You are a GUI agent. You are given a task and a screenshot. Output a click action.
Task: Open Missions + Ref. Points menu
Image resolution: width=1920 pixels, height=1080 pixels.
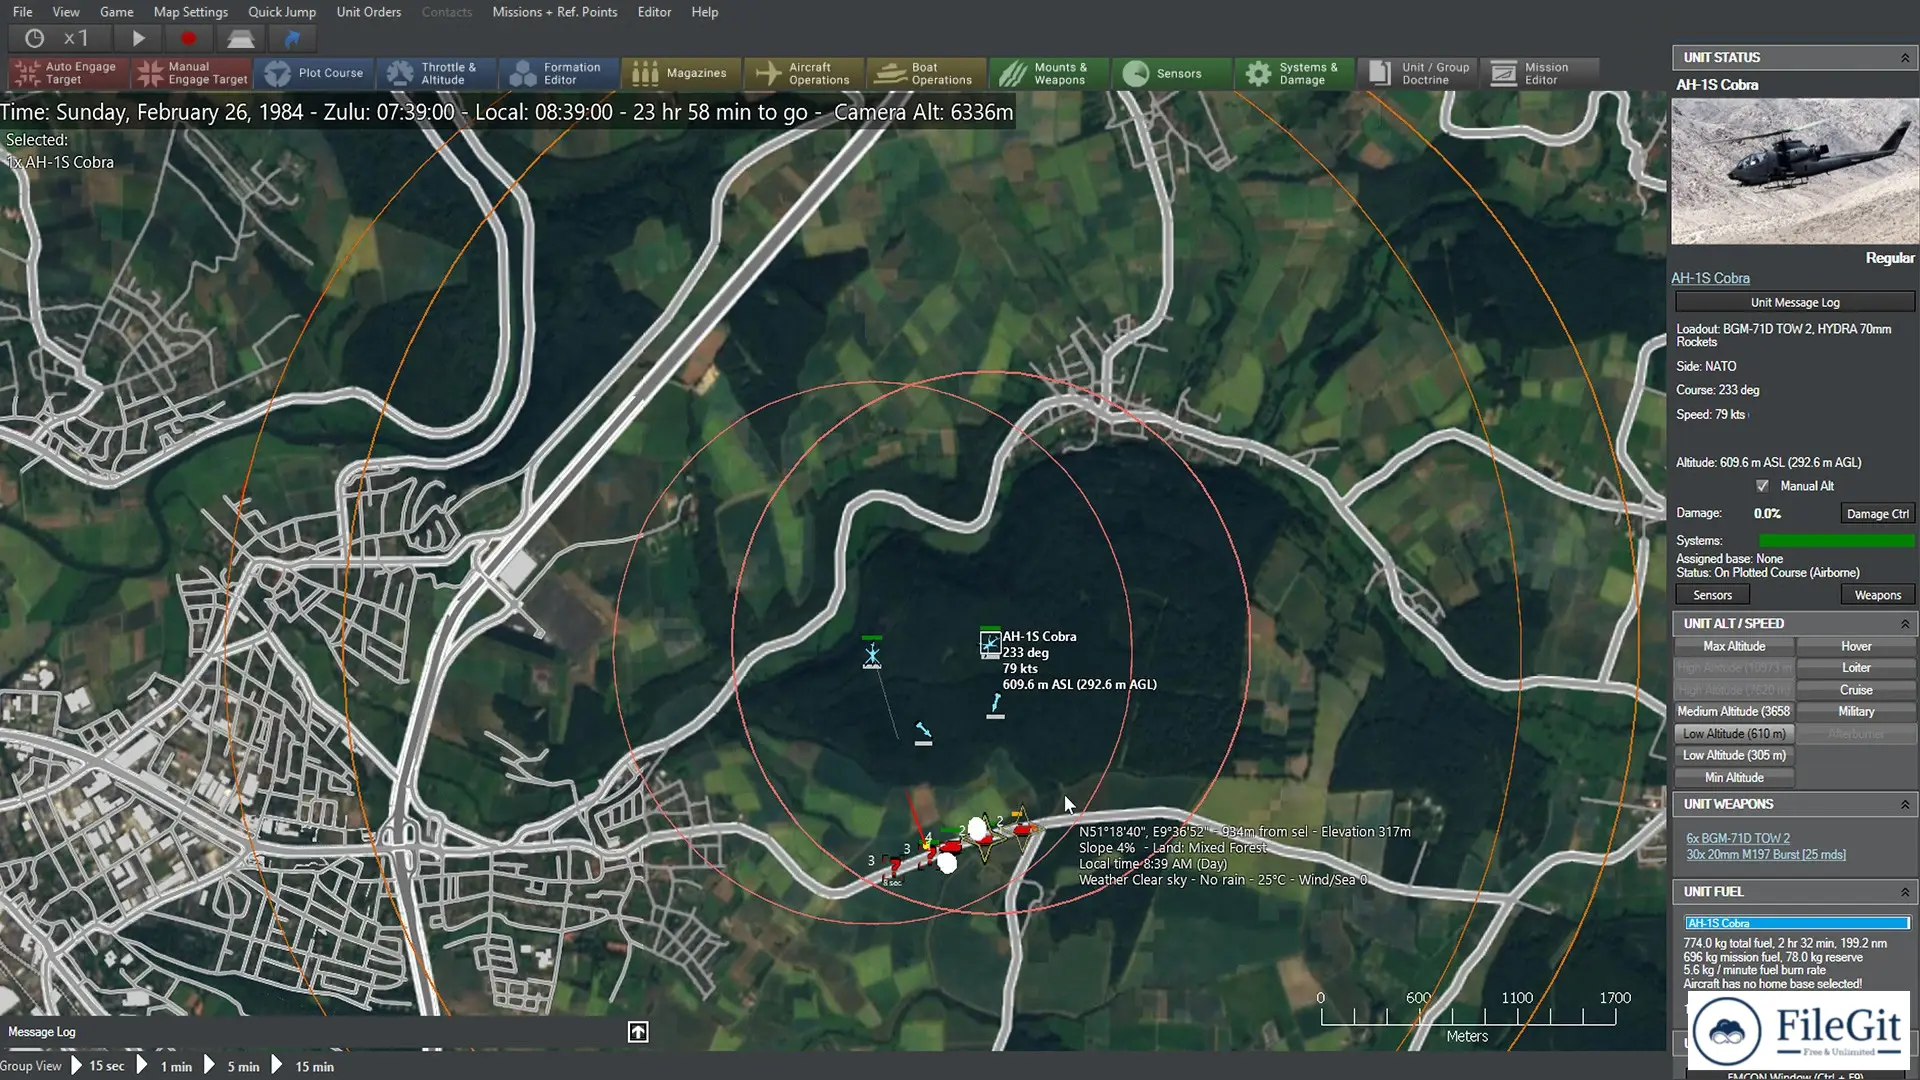[555, 12]
